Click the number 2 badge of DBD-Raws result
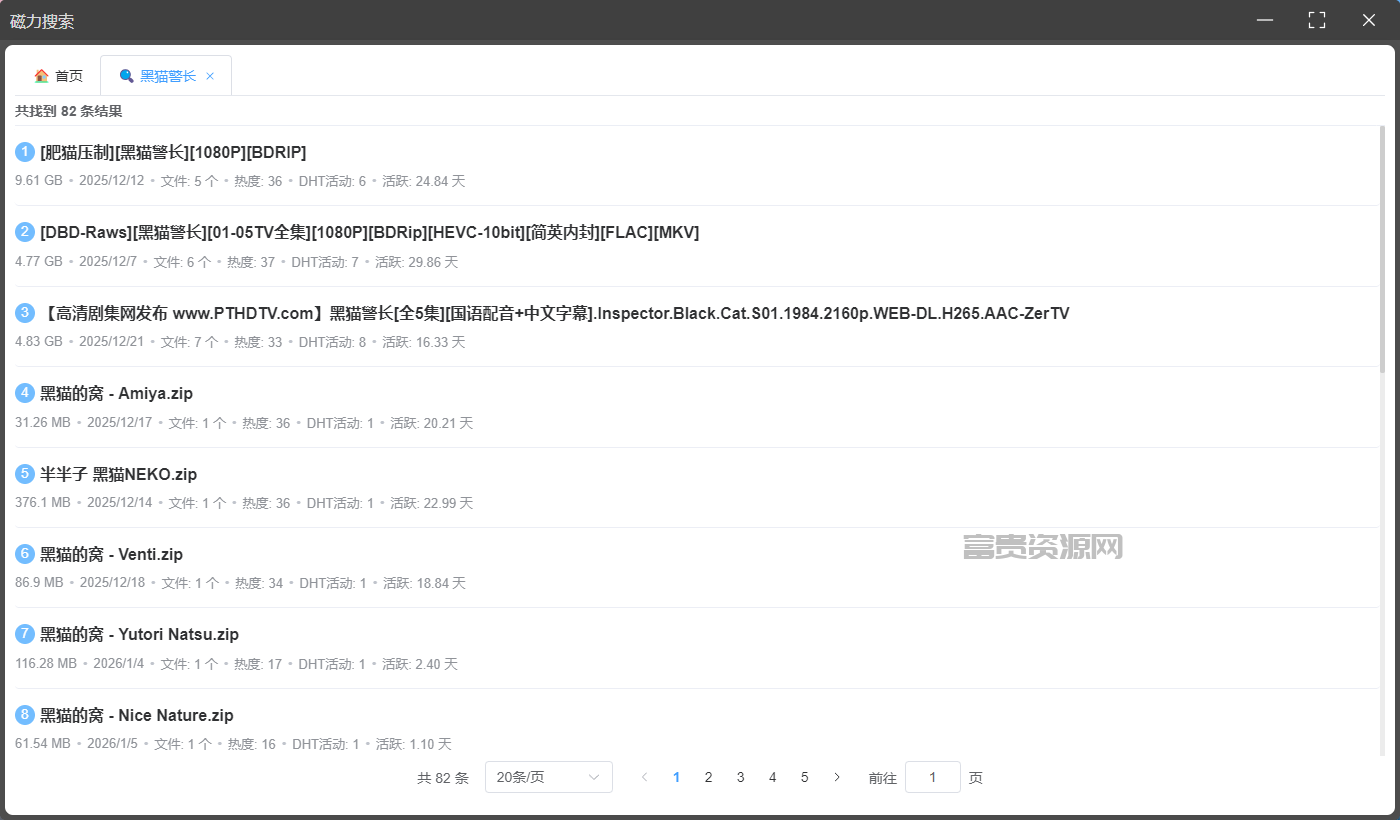The image size is (1400, 820). (x=25, y=232)
